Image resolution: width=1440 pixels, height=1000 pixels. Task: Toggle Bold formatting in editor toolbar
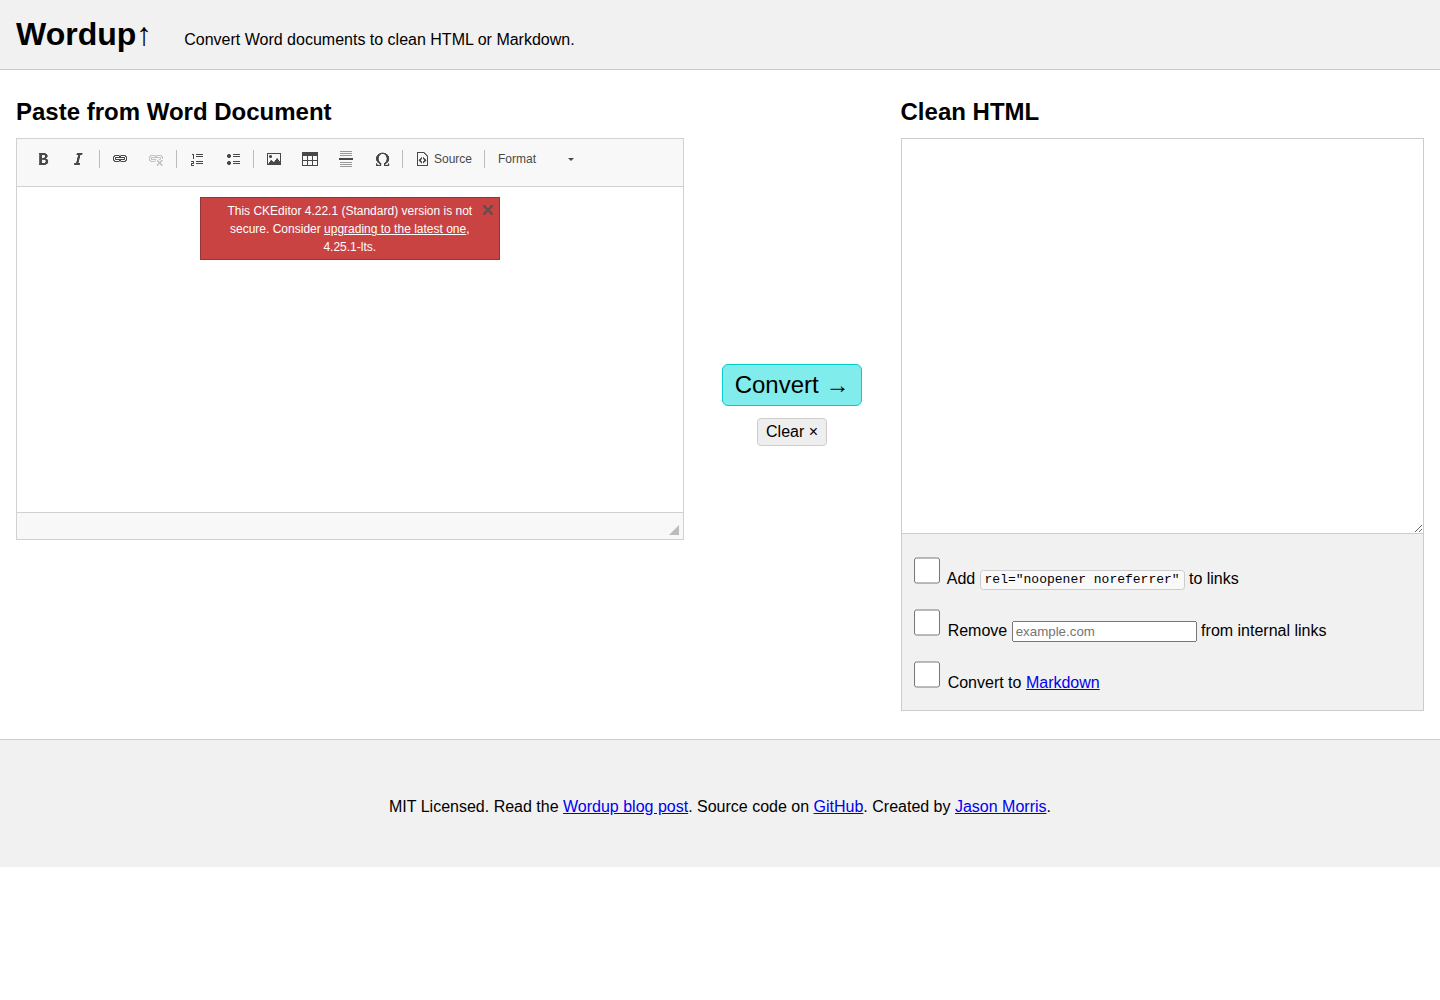[x=43, y=159]
